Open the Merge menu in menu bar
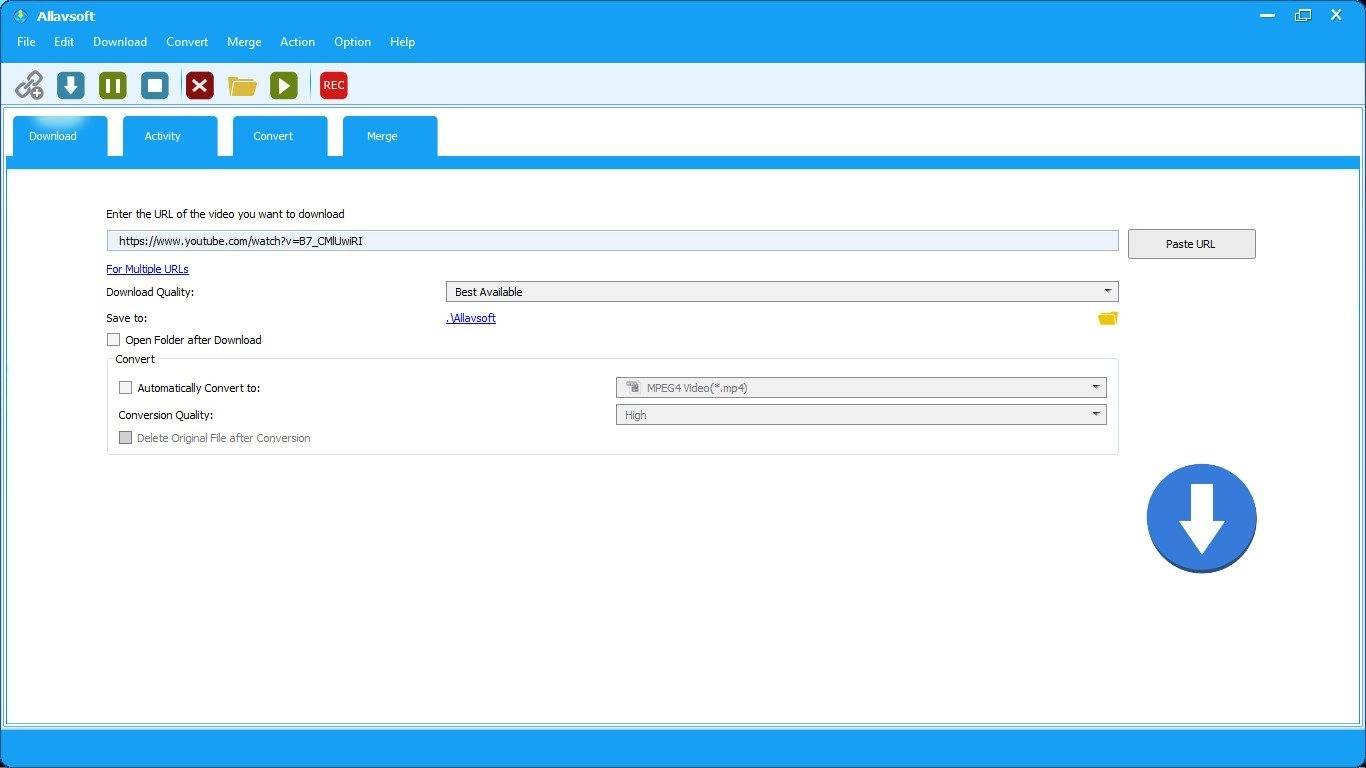 tap(244, 42)
